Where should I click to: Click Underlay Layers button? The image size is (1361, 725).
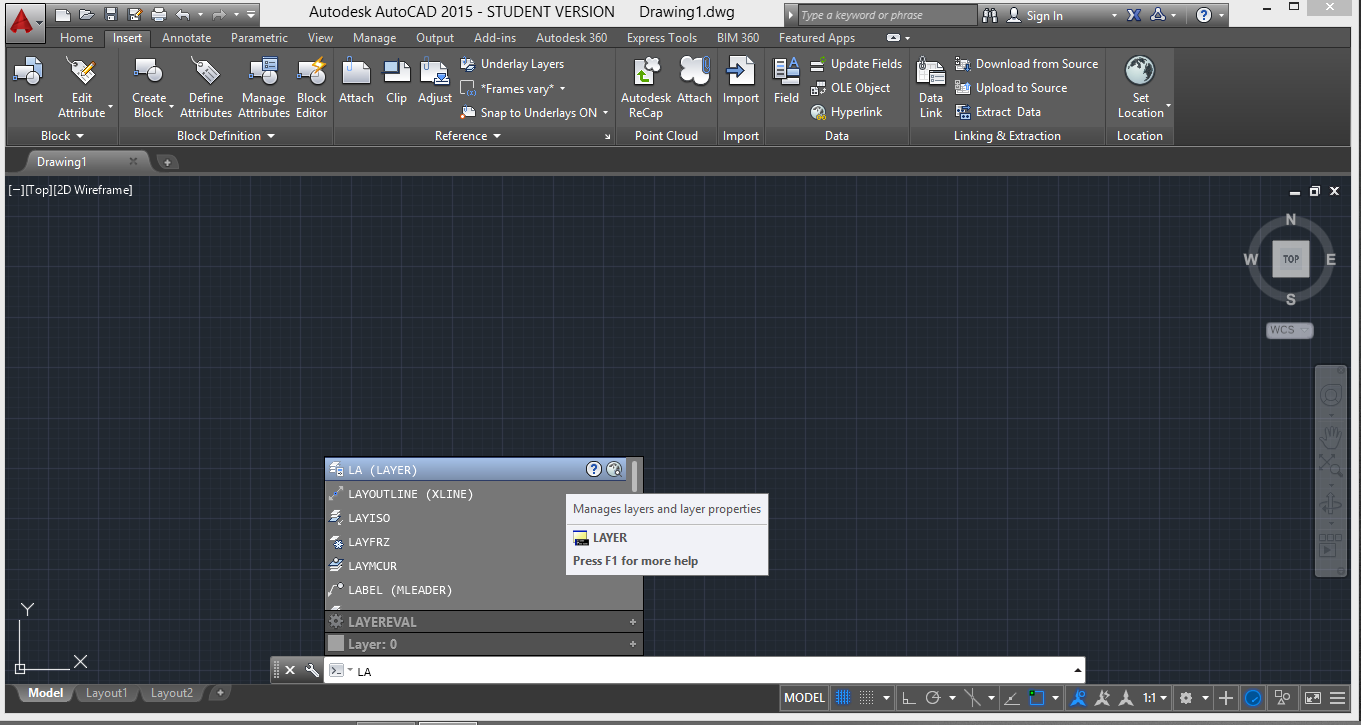click(512, 64)
